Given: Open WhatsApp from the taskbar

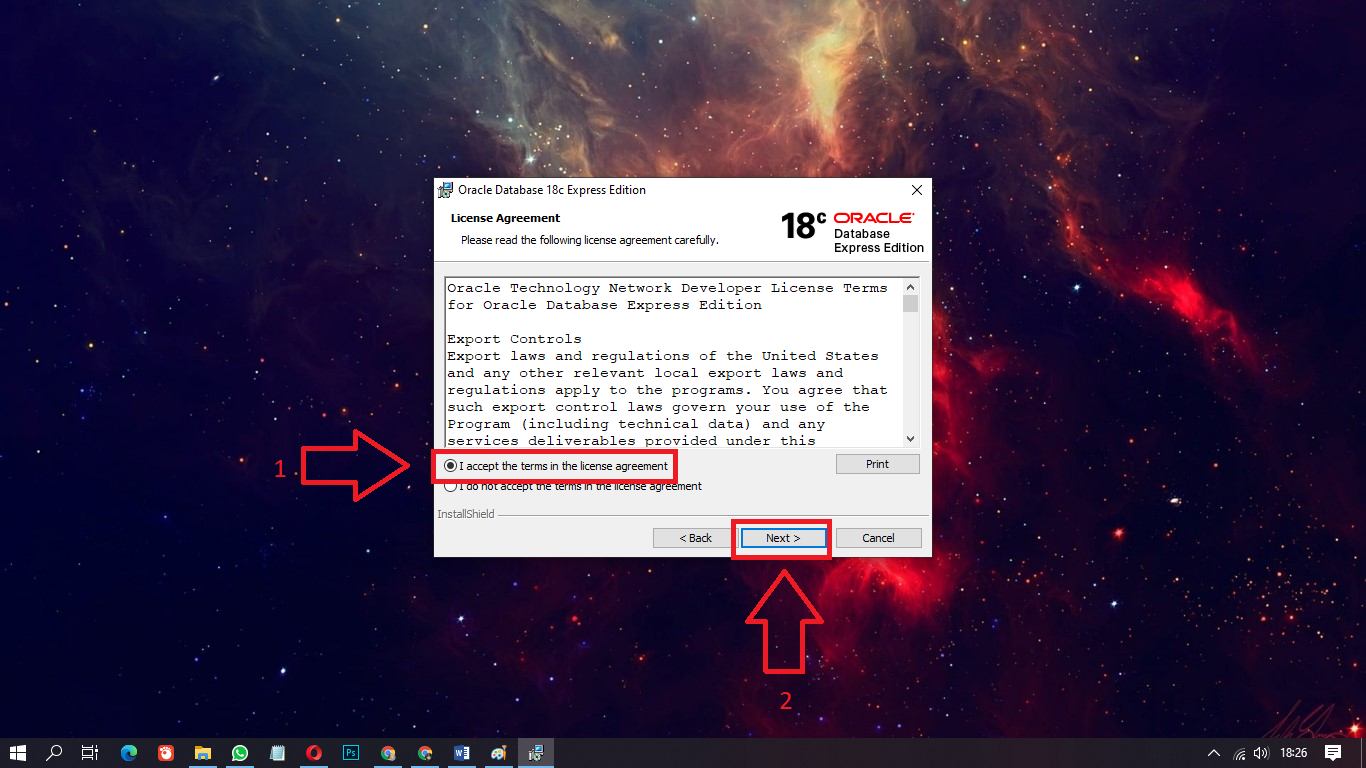Looking at the screenshot, I should click(x=240, y=753).
